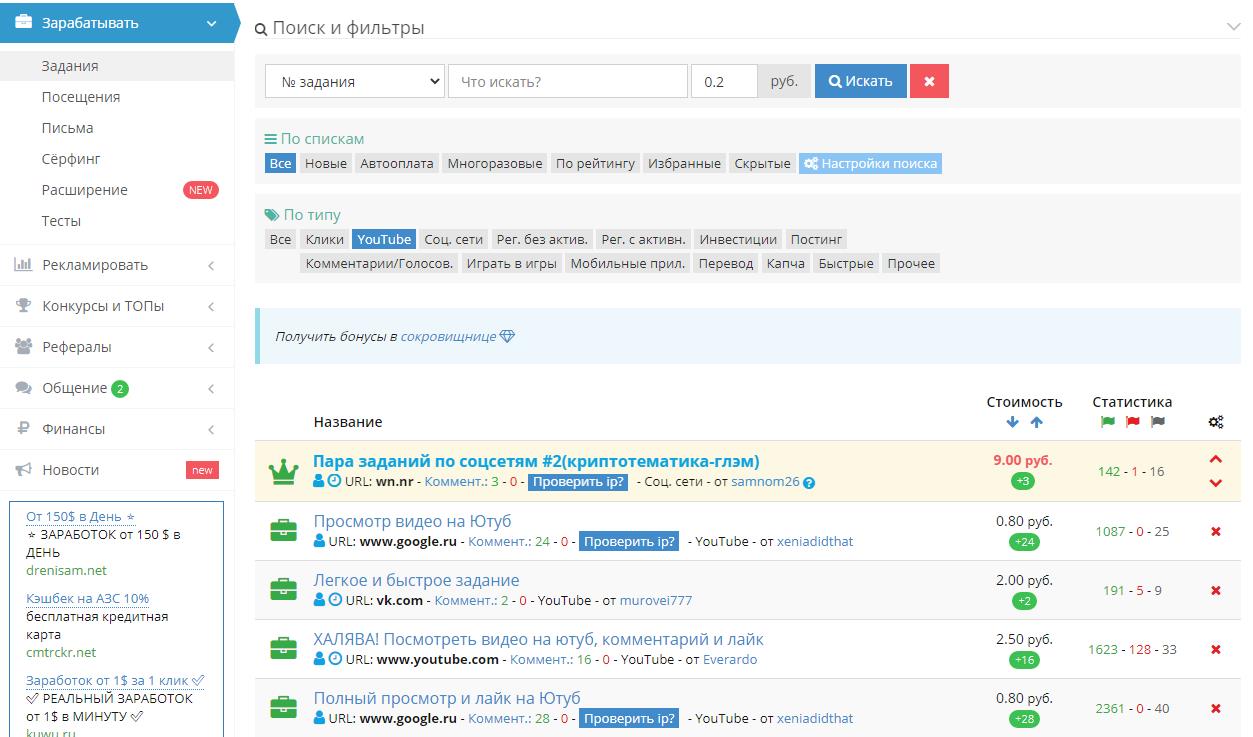Select the Скрытые list filter

762,163
